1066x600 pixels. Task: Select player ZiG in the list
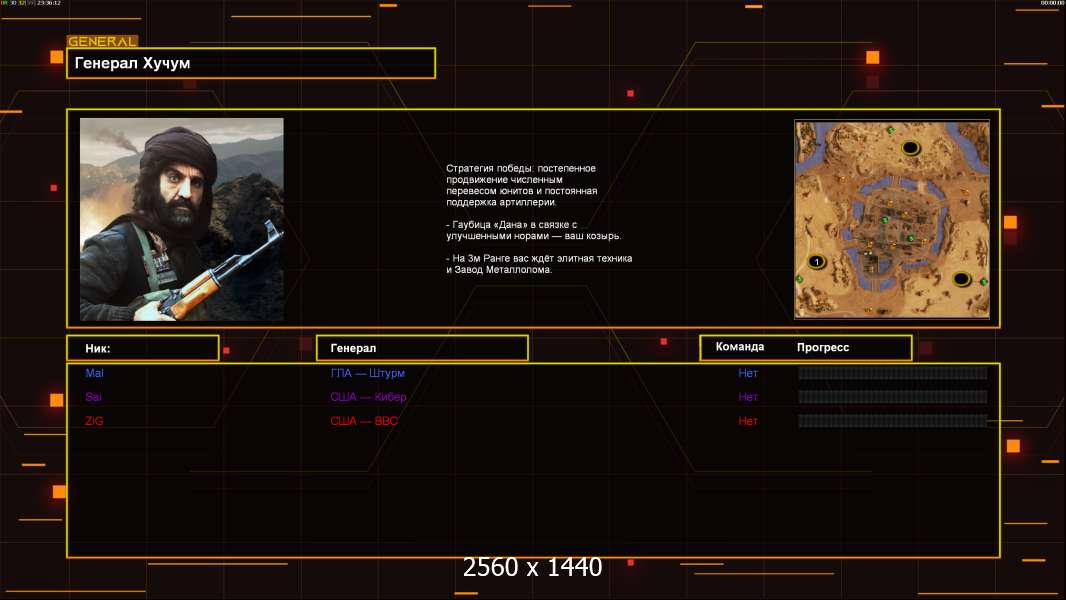(x=94, y=421)
